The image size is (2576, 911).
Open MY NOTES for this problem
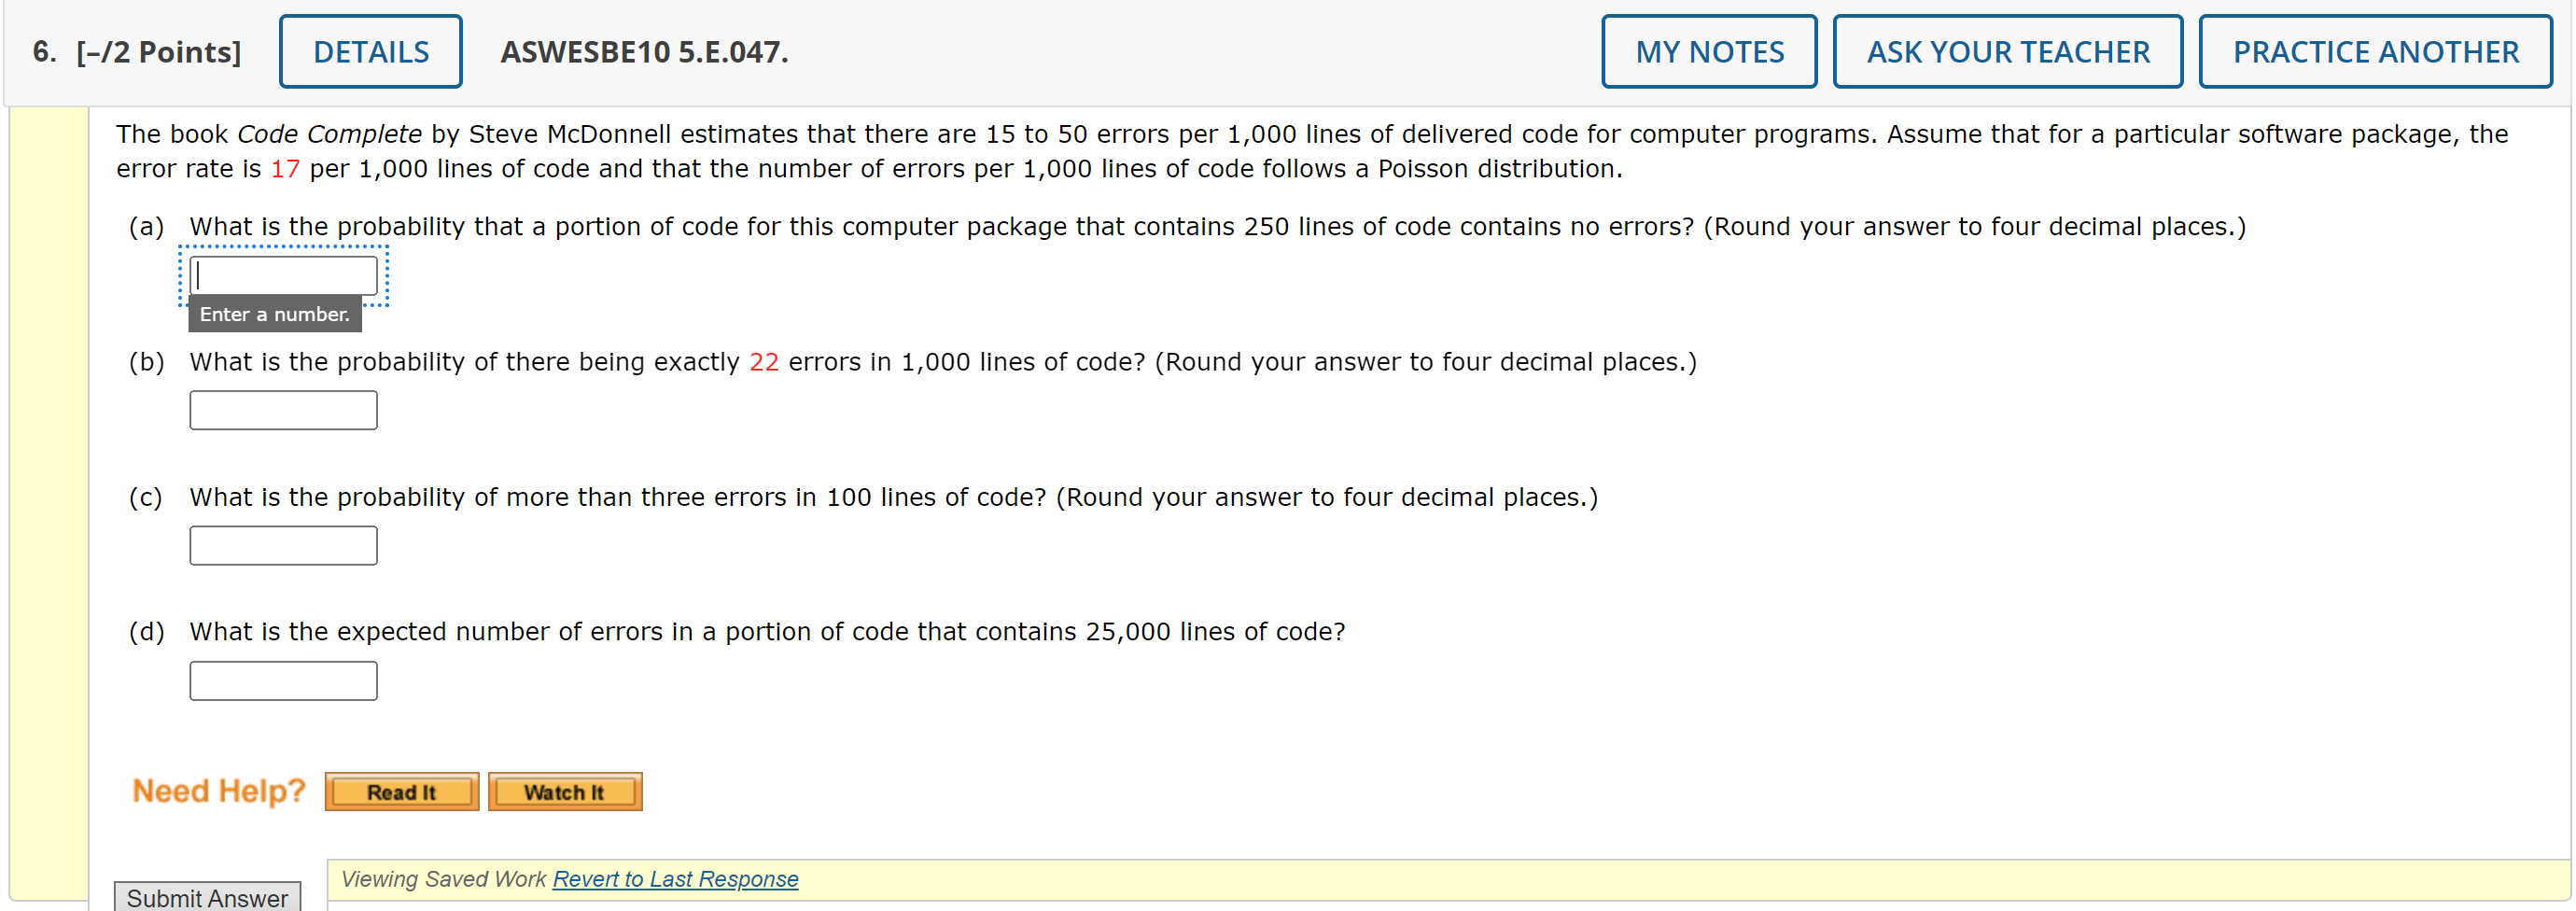coord(1709,51)
